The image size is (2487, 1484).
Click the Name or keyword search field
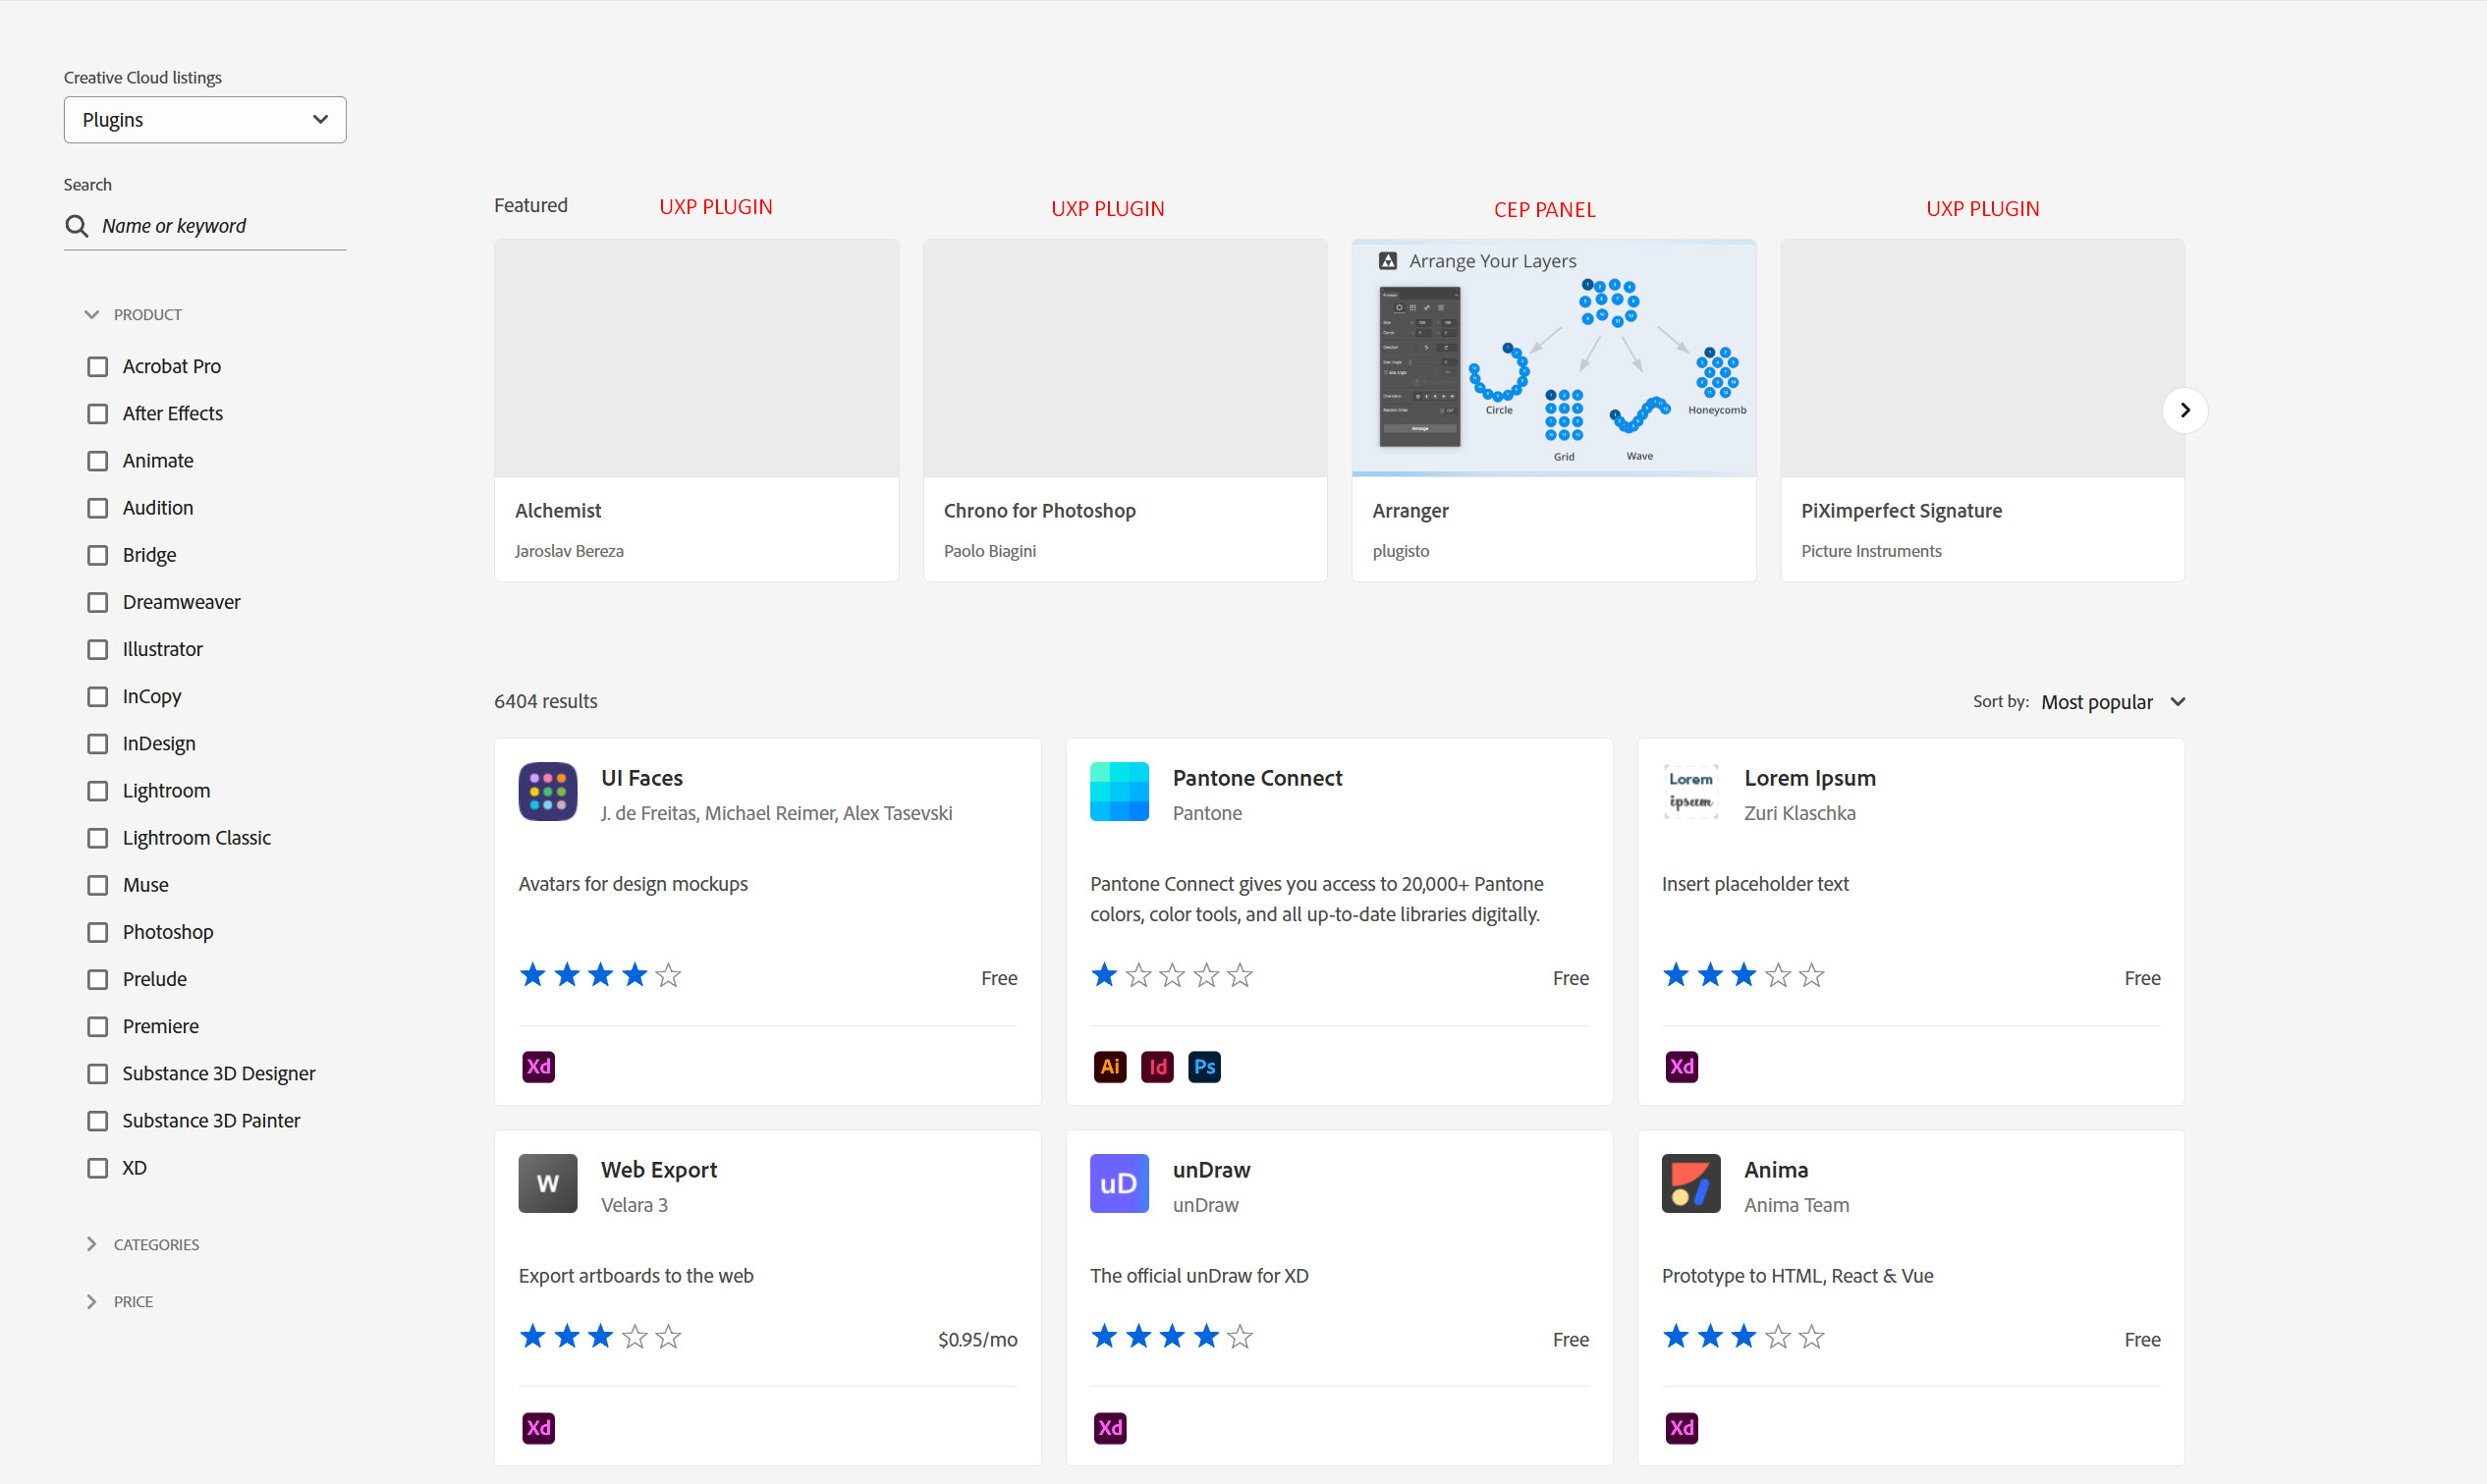[x=220, y=226]
